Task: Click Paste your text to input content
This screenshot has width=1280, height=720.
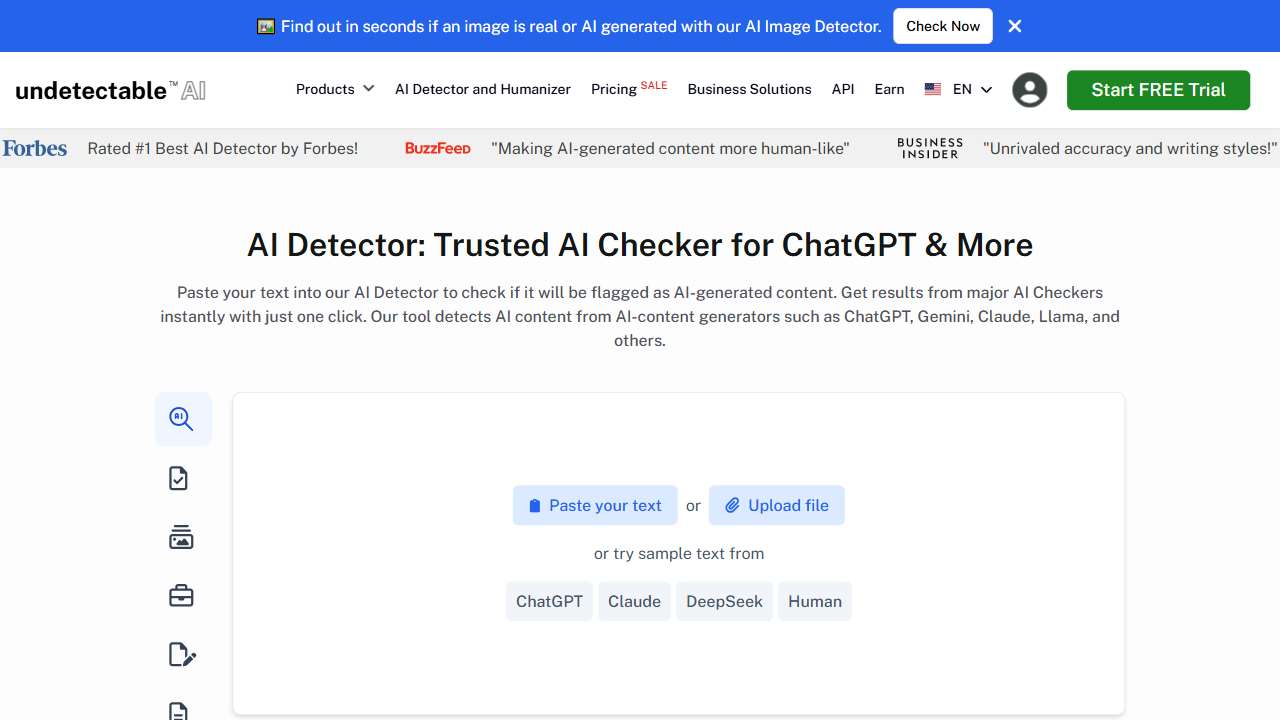Action: (595, 505)
